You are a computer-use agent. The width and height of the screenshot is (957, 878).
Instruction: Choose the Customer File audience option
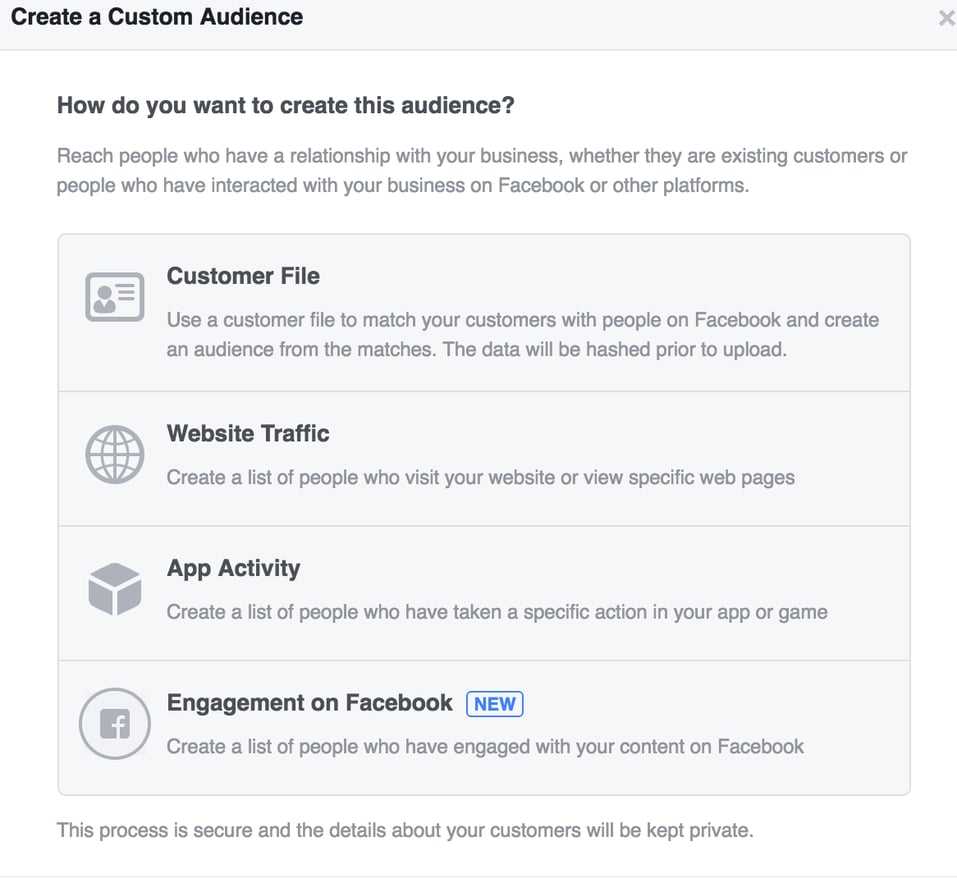[484, 312]
